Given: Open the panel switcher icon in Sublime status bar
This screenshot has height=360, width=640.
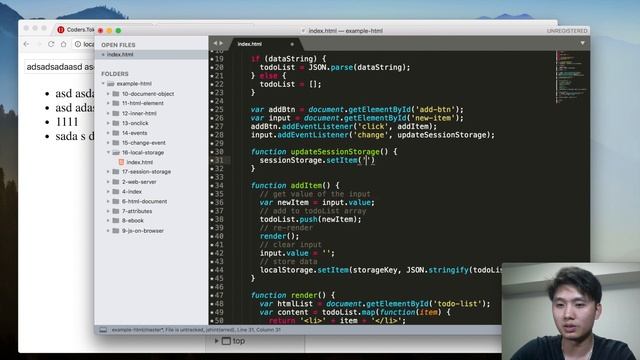Looking at the screenshot, I should click(x=103, y=330).
